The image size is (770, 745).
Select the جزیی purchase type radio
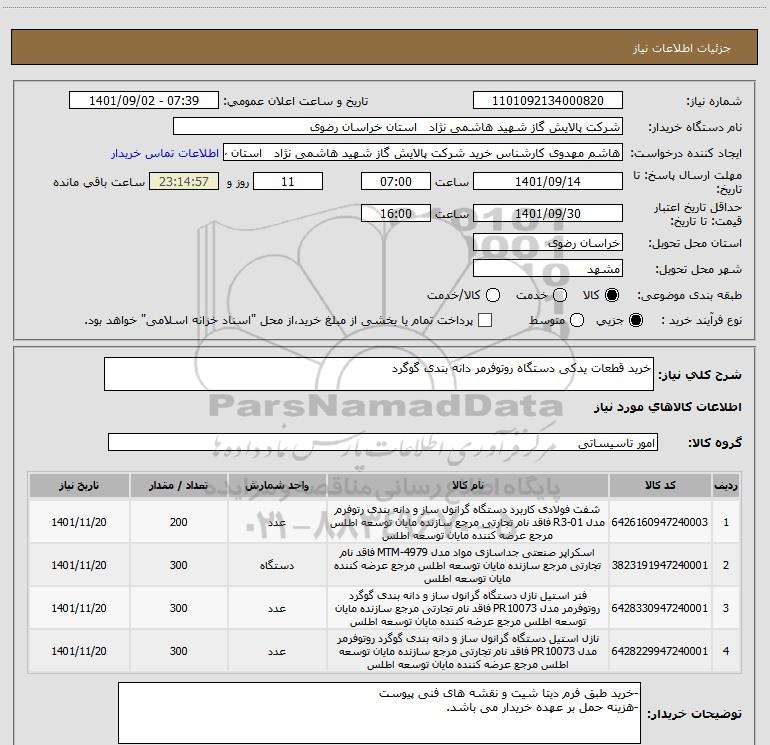coord(635,320)
